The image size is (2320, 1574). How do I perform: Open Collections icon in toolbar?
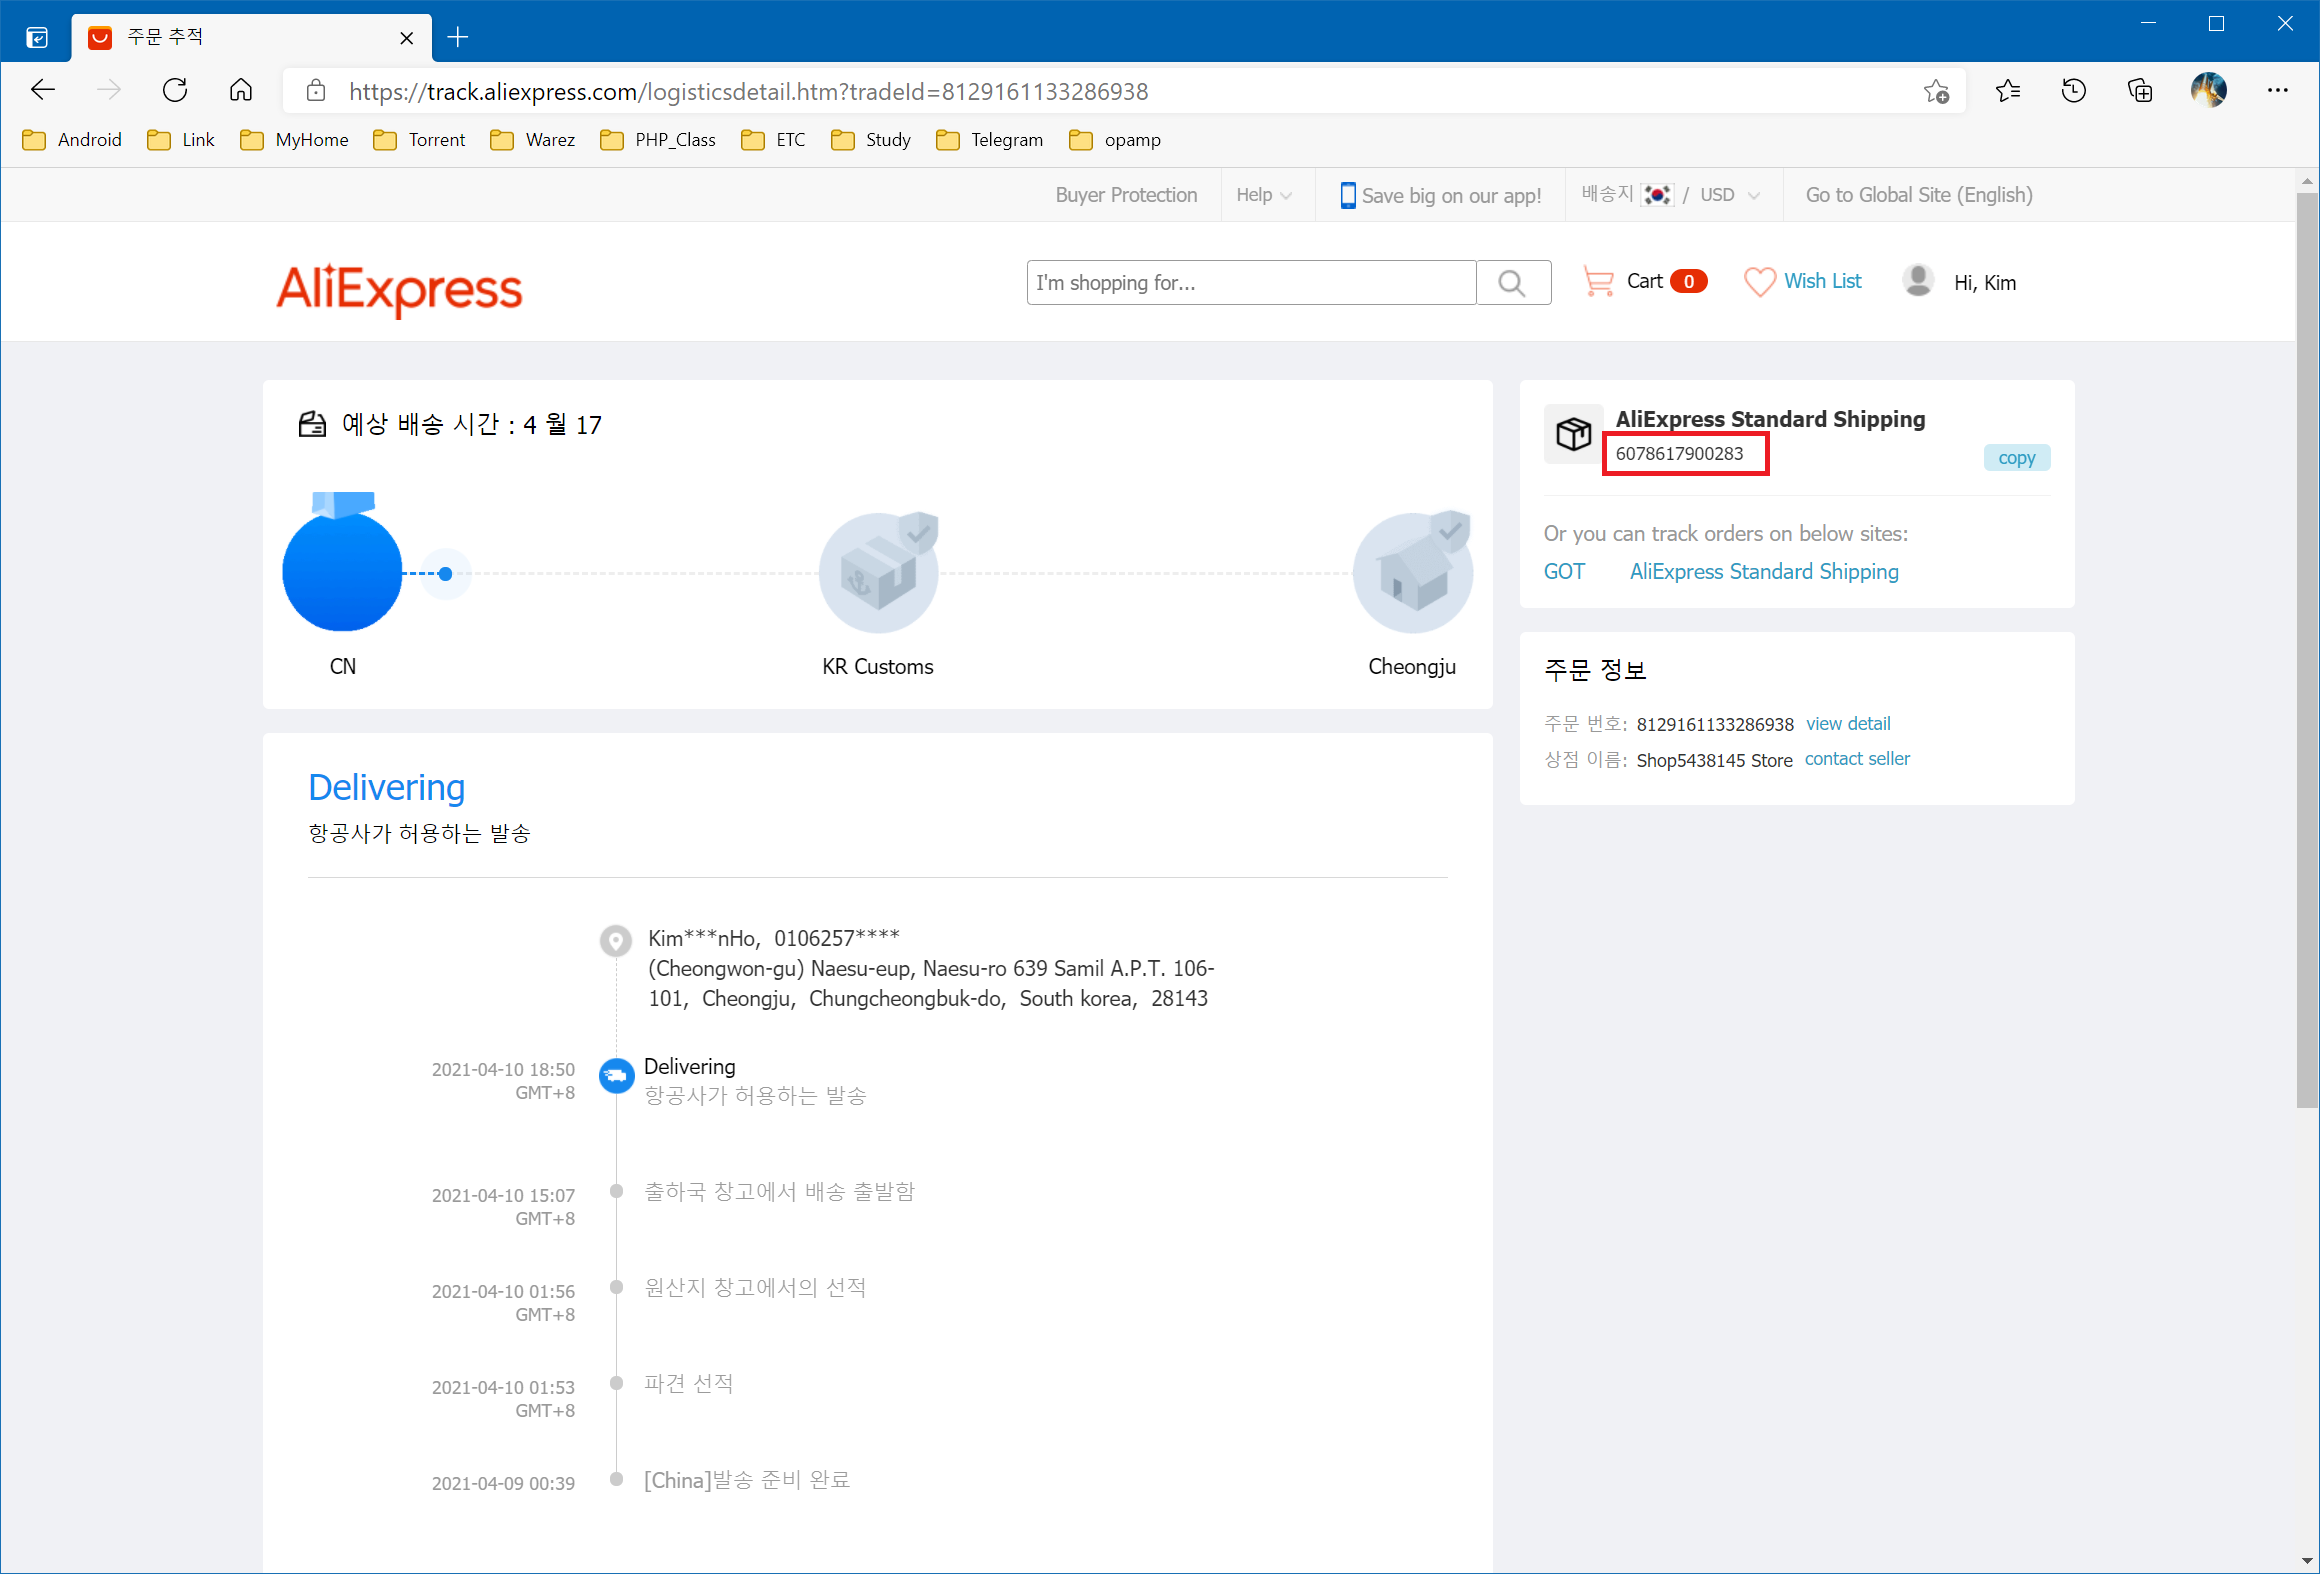[x=2140, y=91]
